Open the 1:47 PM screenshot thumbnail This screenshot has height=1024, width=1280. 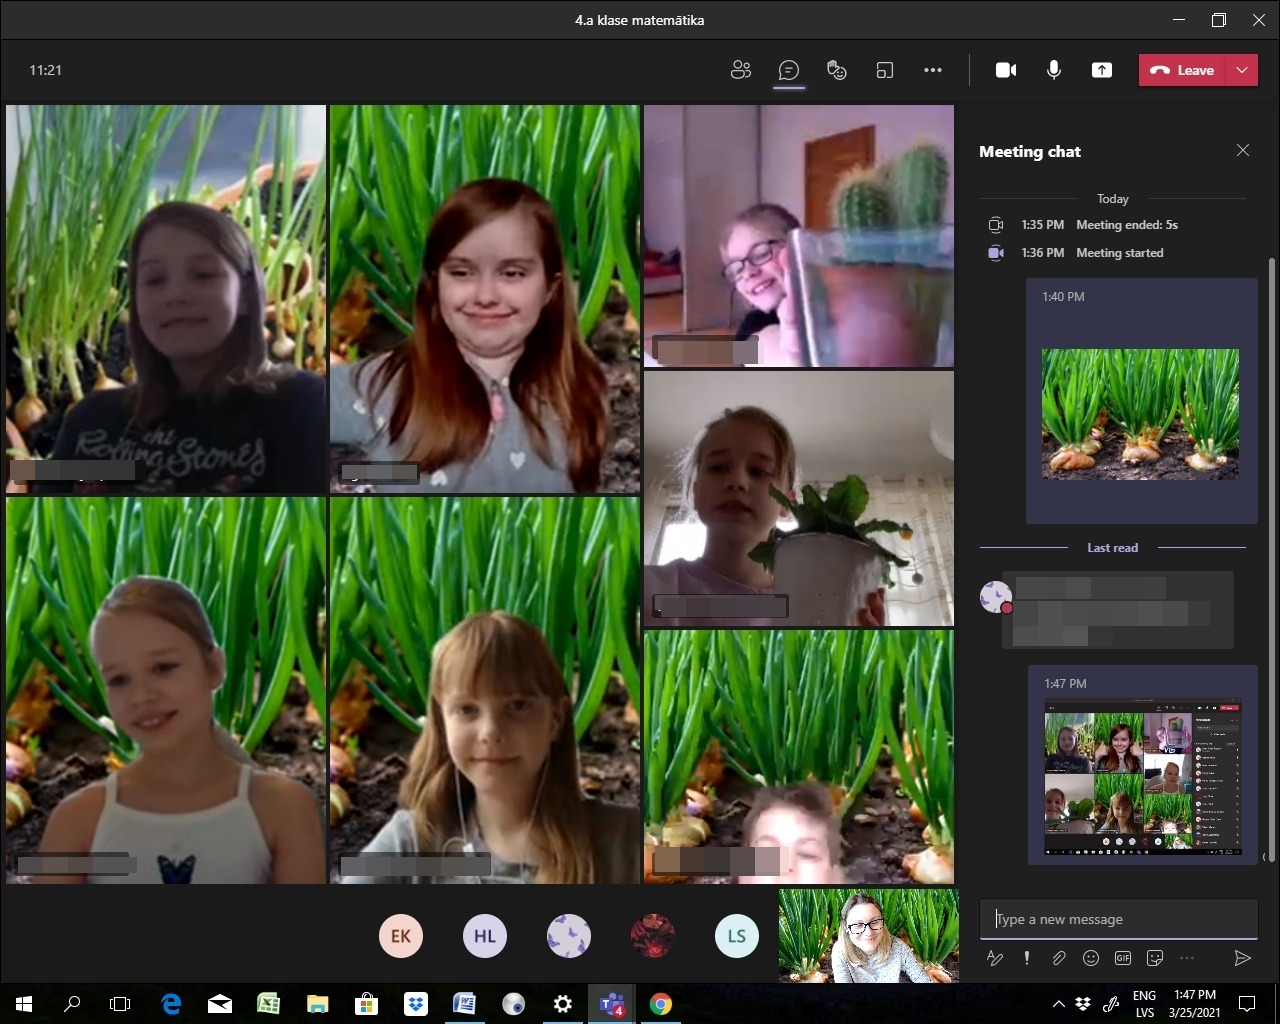(x=1143, y=777)
